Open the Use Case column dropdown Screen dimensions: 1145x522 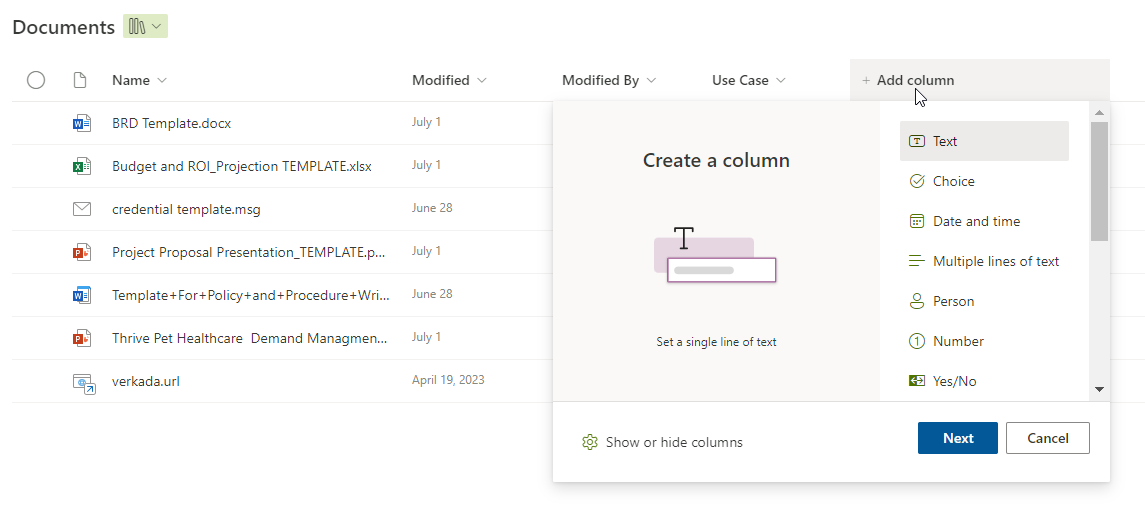click(x=749, y=80)
